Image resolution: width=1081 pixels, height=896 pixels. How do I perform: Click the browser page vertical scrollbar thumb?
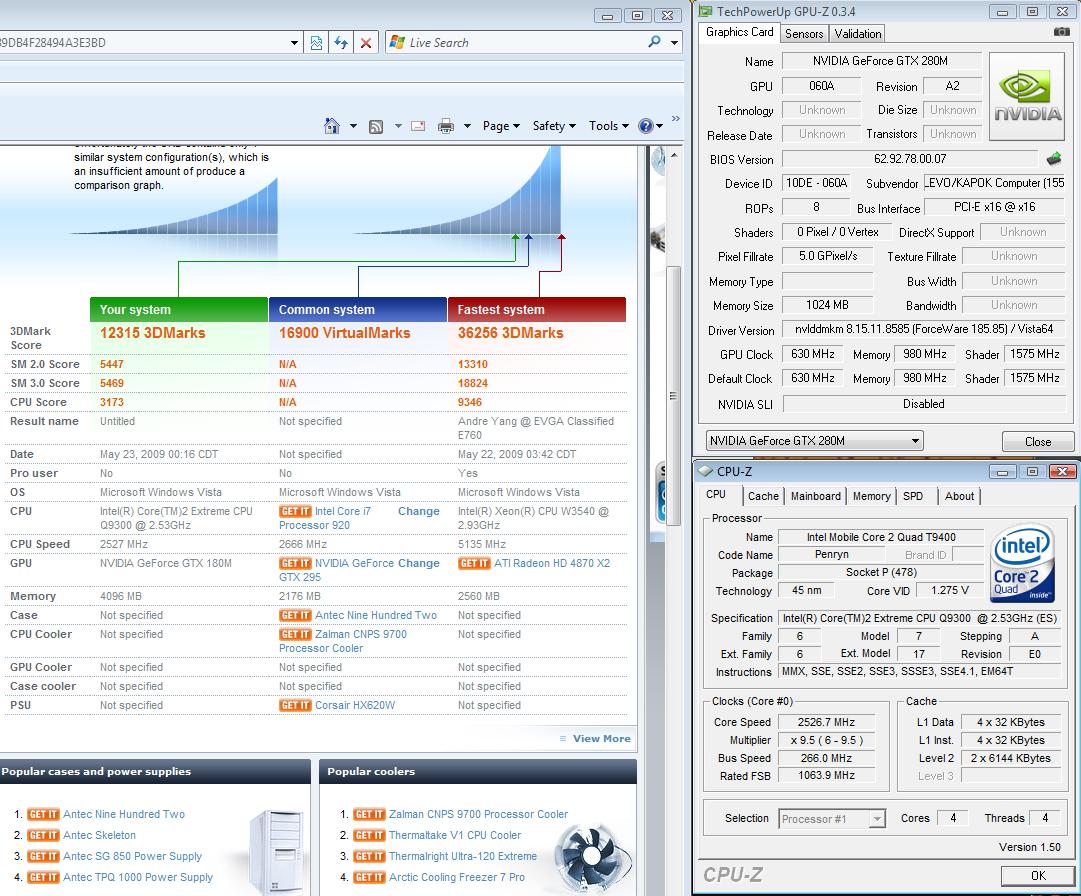(673, 396)
